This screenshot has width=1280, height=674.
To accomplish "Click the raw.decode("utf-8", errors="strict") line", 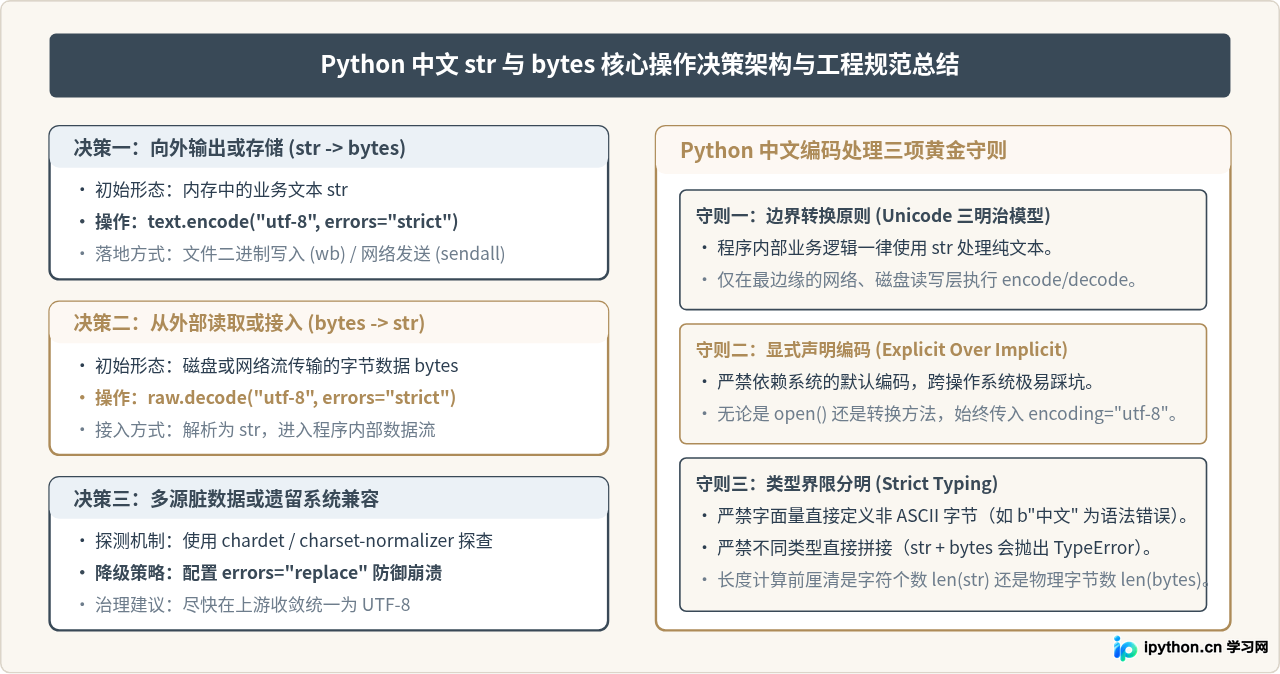I will click(275, 397).
